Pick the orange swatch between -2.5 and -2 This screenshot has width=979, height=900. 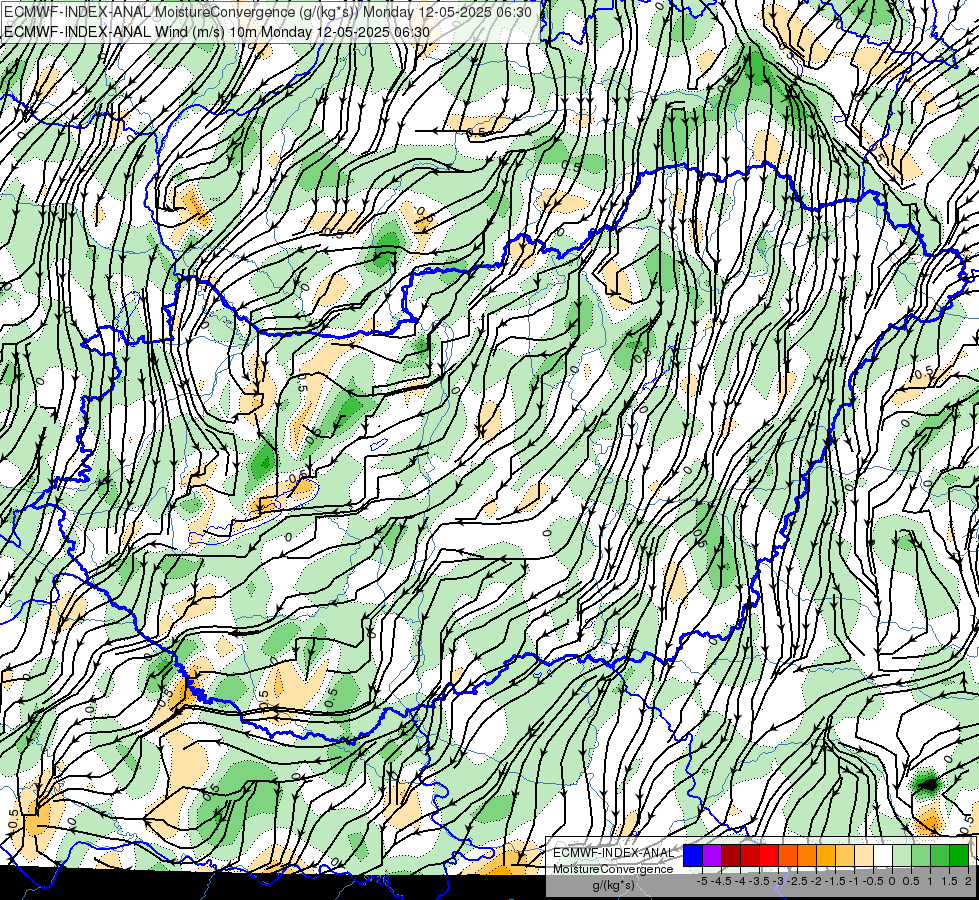click(x=807, y=856)
